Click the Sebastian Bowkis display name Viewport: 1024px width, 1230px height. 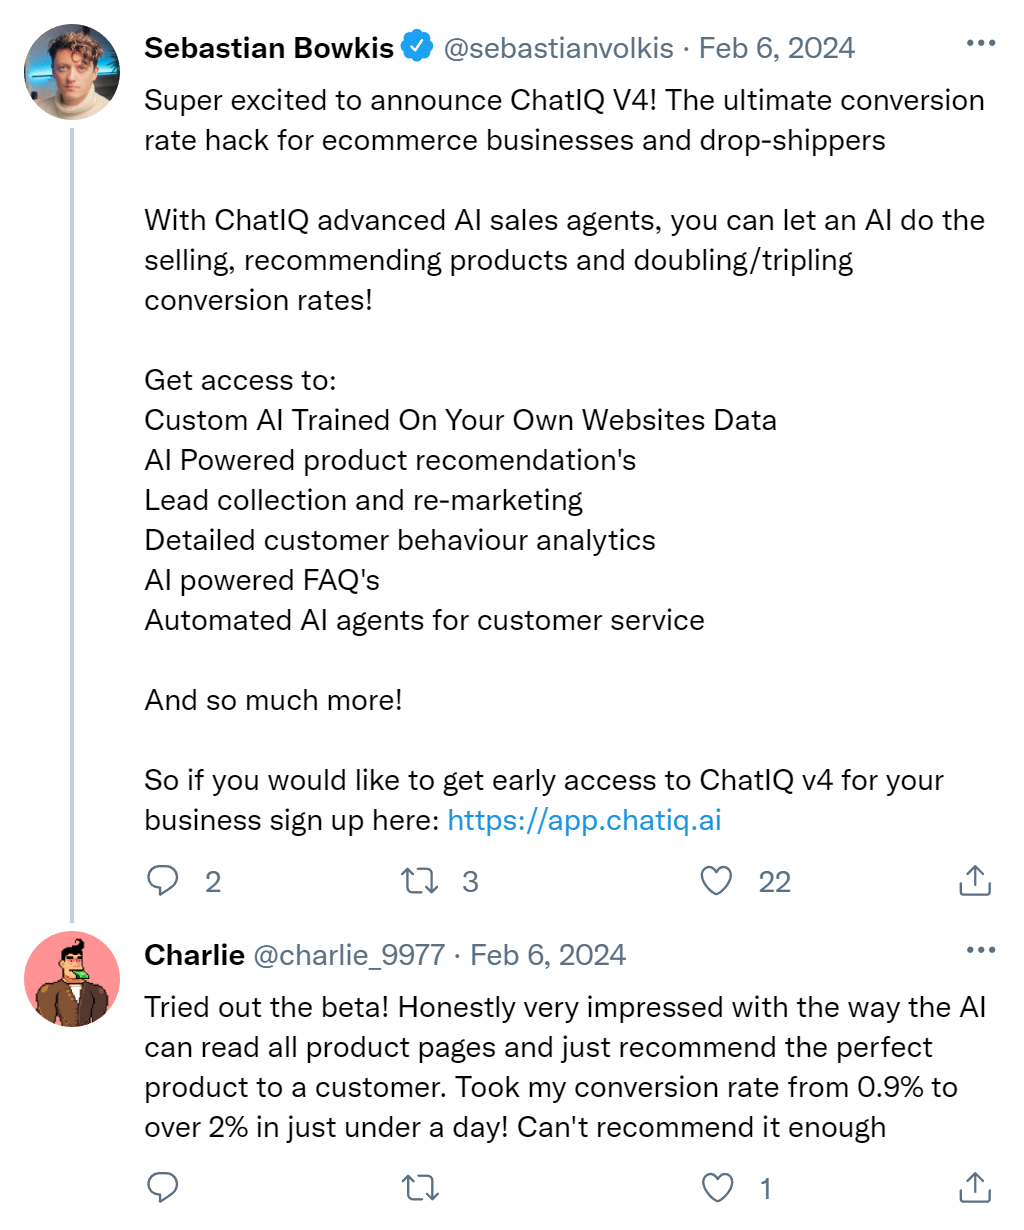[x=268, y=48]
